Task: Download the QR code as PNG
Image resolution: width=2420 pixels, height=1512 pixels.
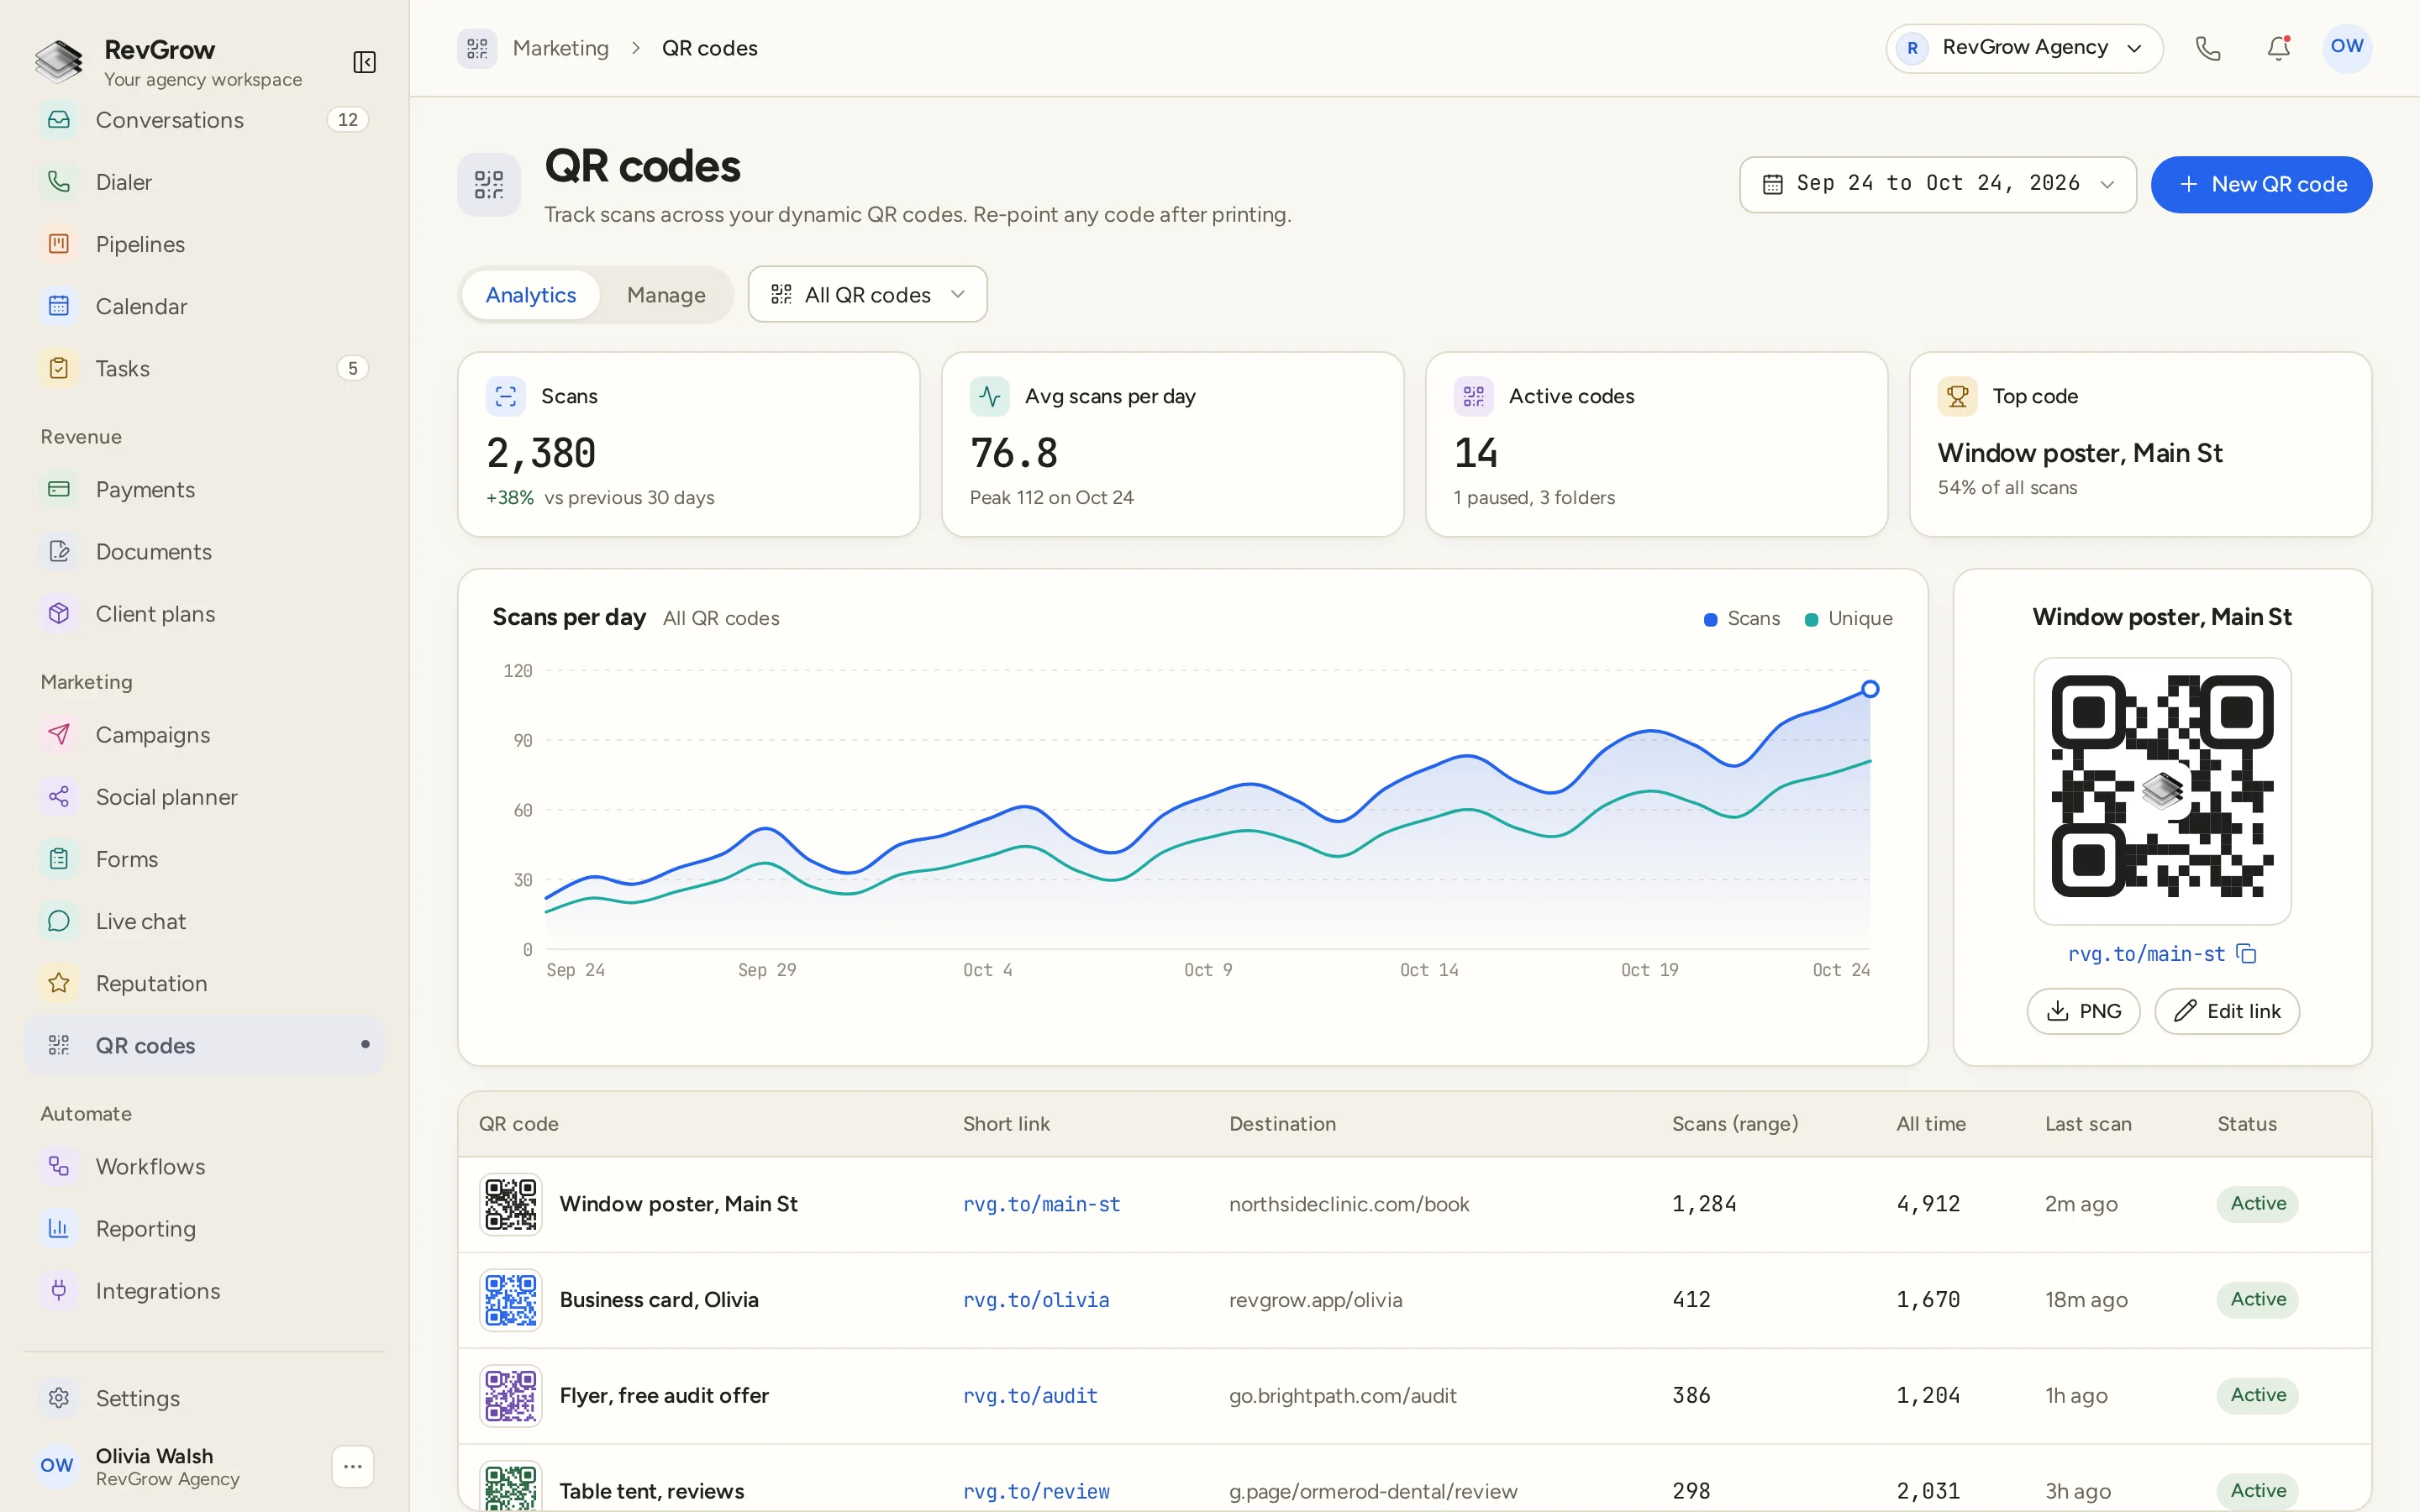Action: click(2083, 1011)
